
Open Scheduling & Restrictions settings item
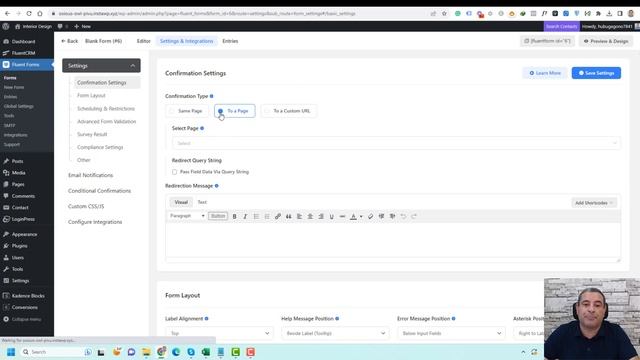[x=106, y=109]
